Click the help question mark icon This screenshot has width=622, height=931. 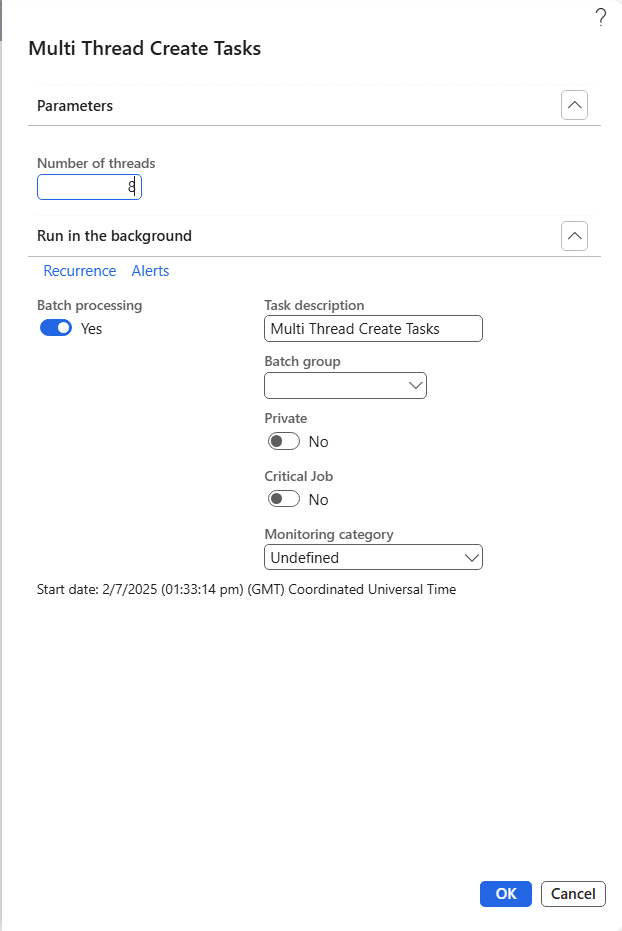pyautogui.click(x=600, y=17)
